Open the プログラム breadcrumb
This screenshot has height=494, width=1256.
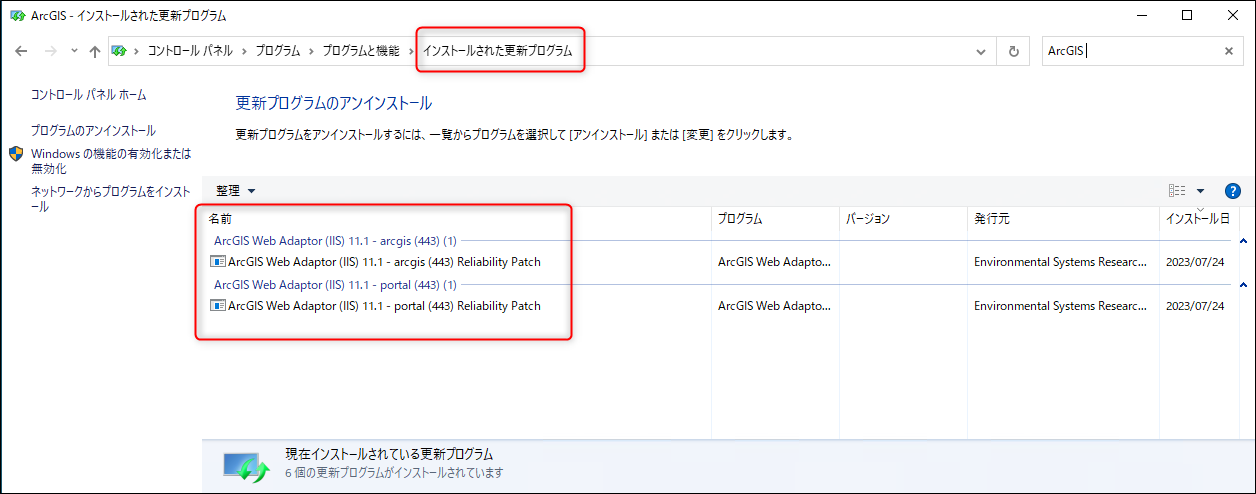(x=277, y=51)
